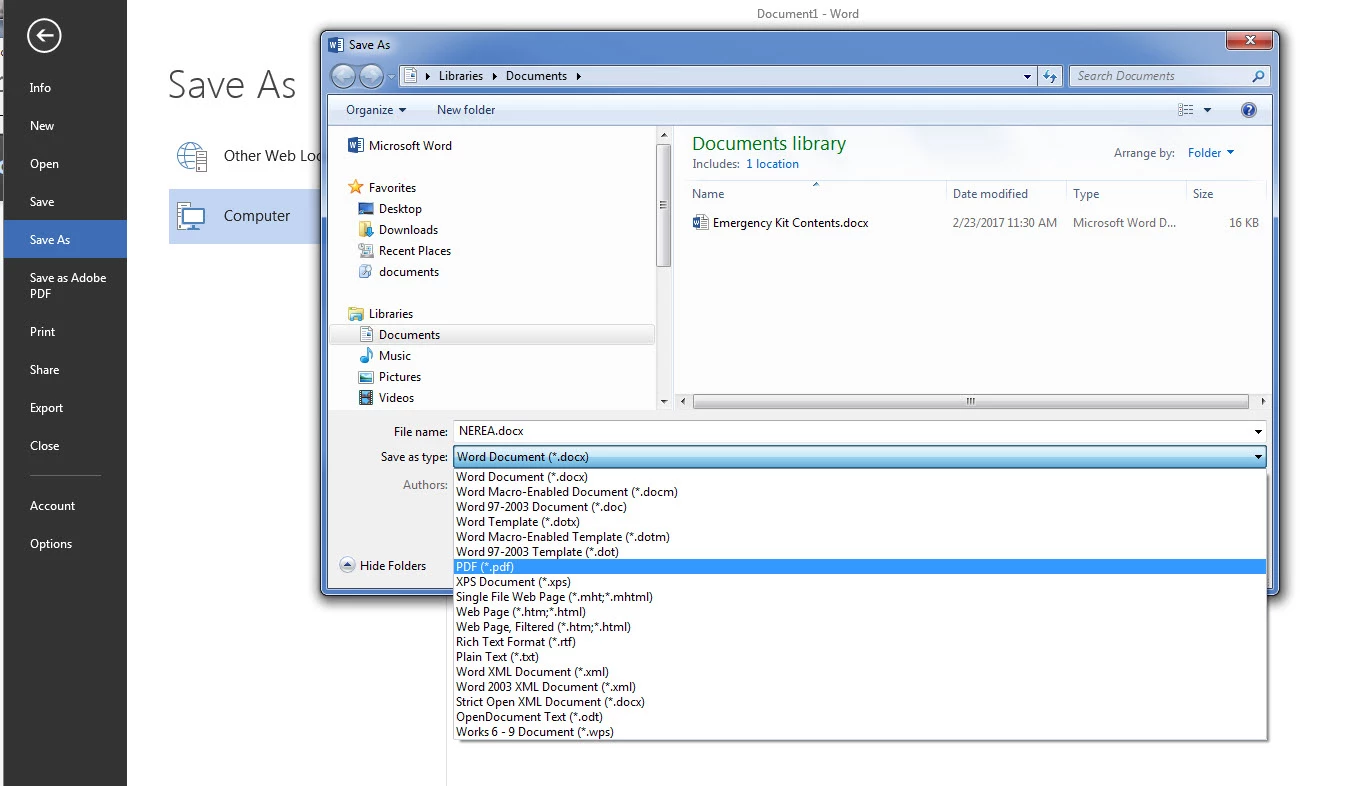Open the Organize dropdown menu
This screenshot has width=1361, height=786.
click(x=376, y=110)
